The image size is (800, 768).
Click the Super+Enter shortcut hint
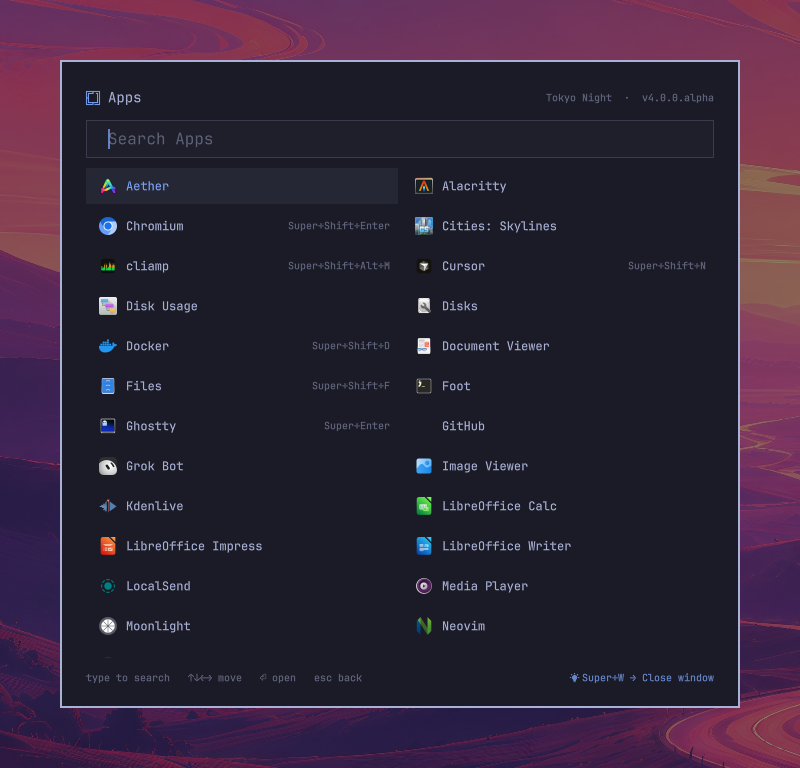(357, 426)
